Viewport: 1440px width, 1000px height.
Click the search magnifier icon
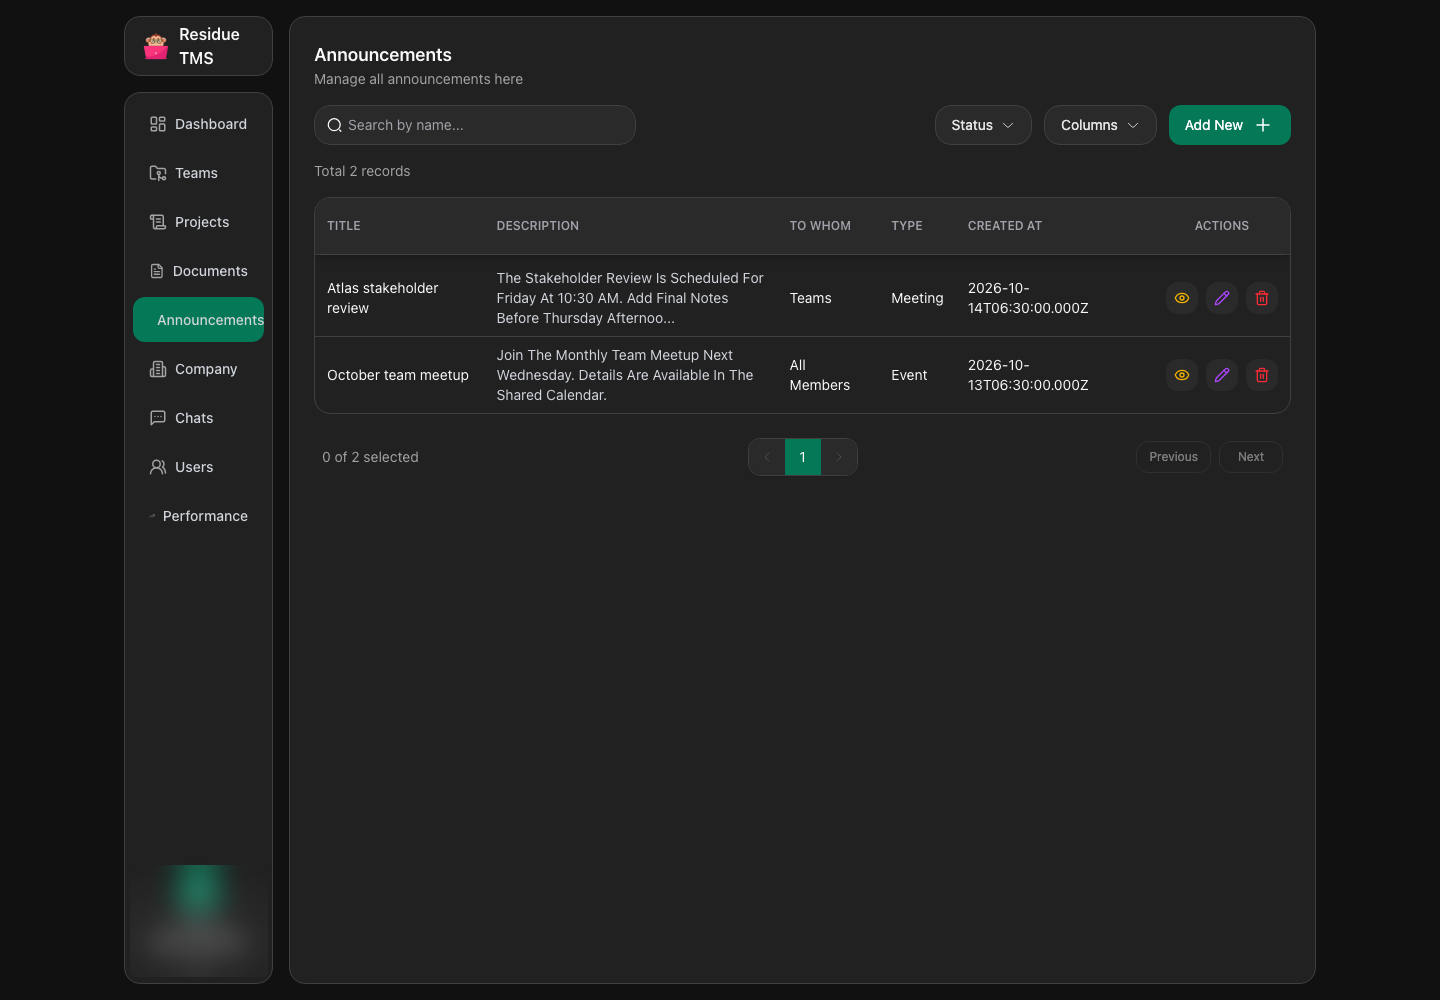335,125
